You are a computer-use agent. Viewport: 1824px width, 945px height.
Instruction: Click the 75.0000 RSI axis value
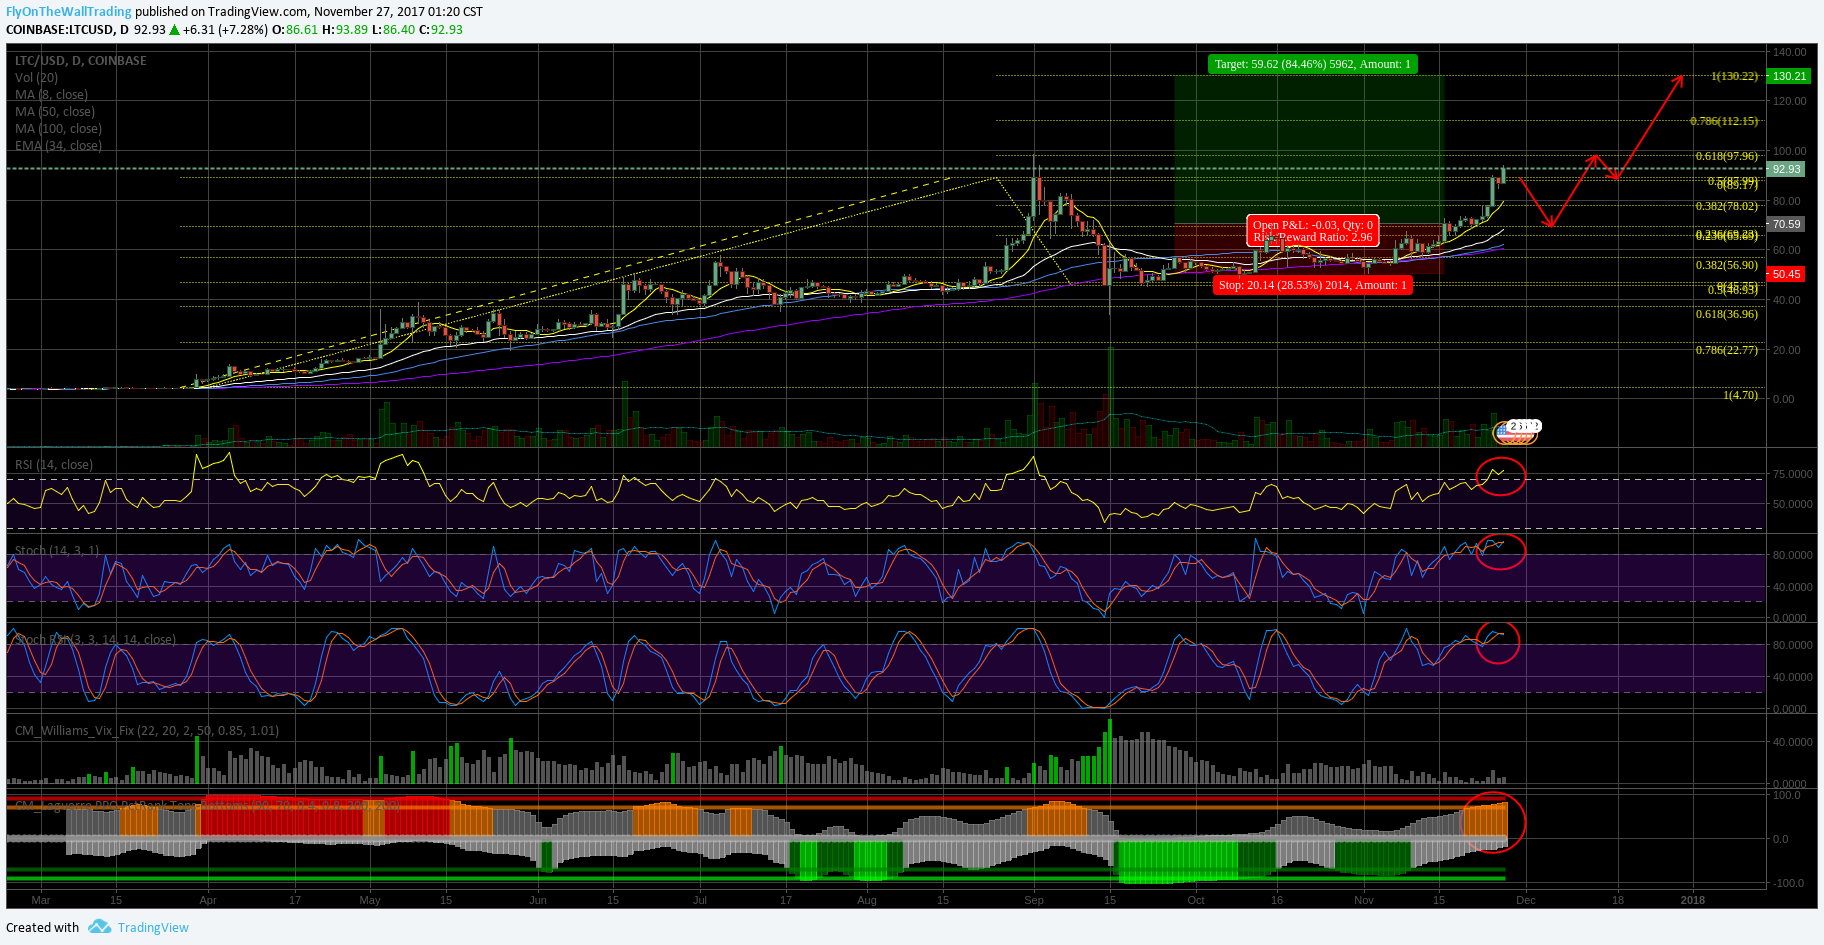click(1792, 474)
